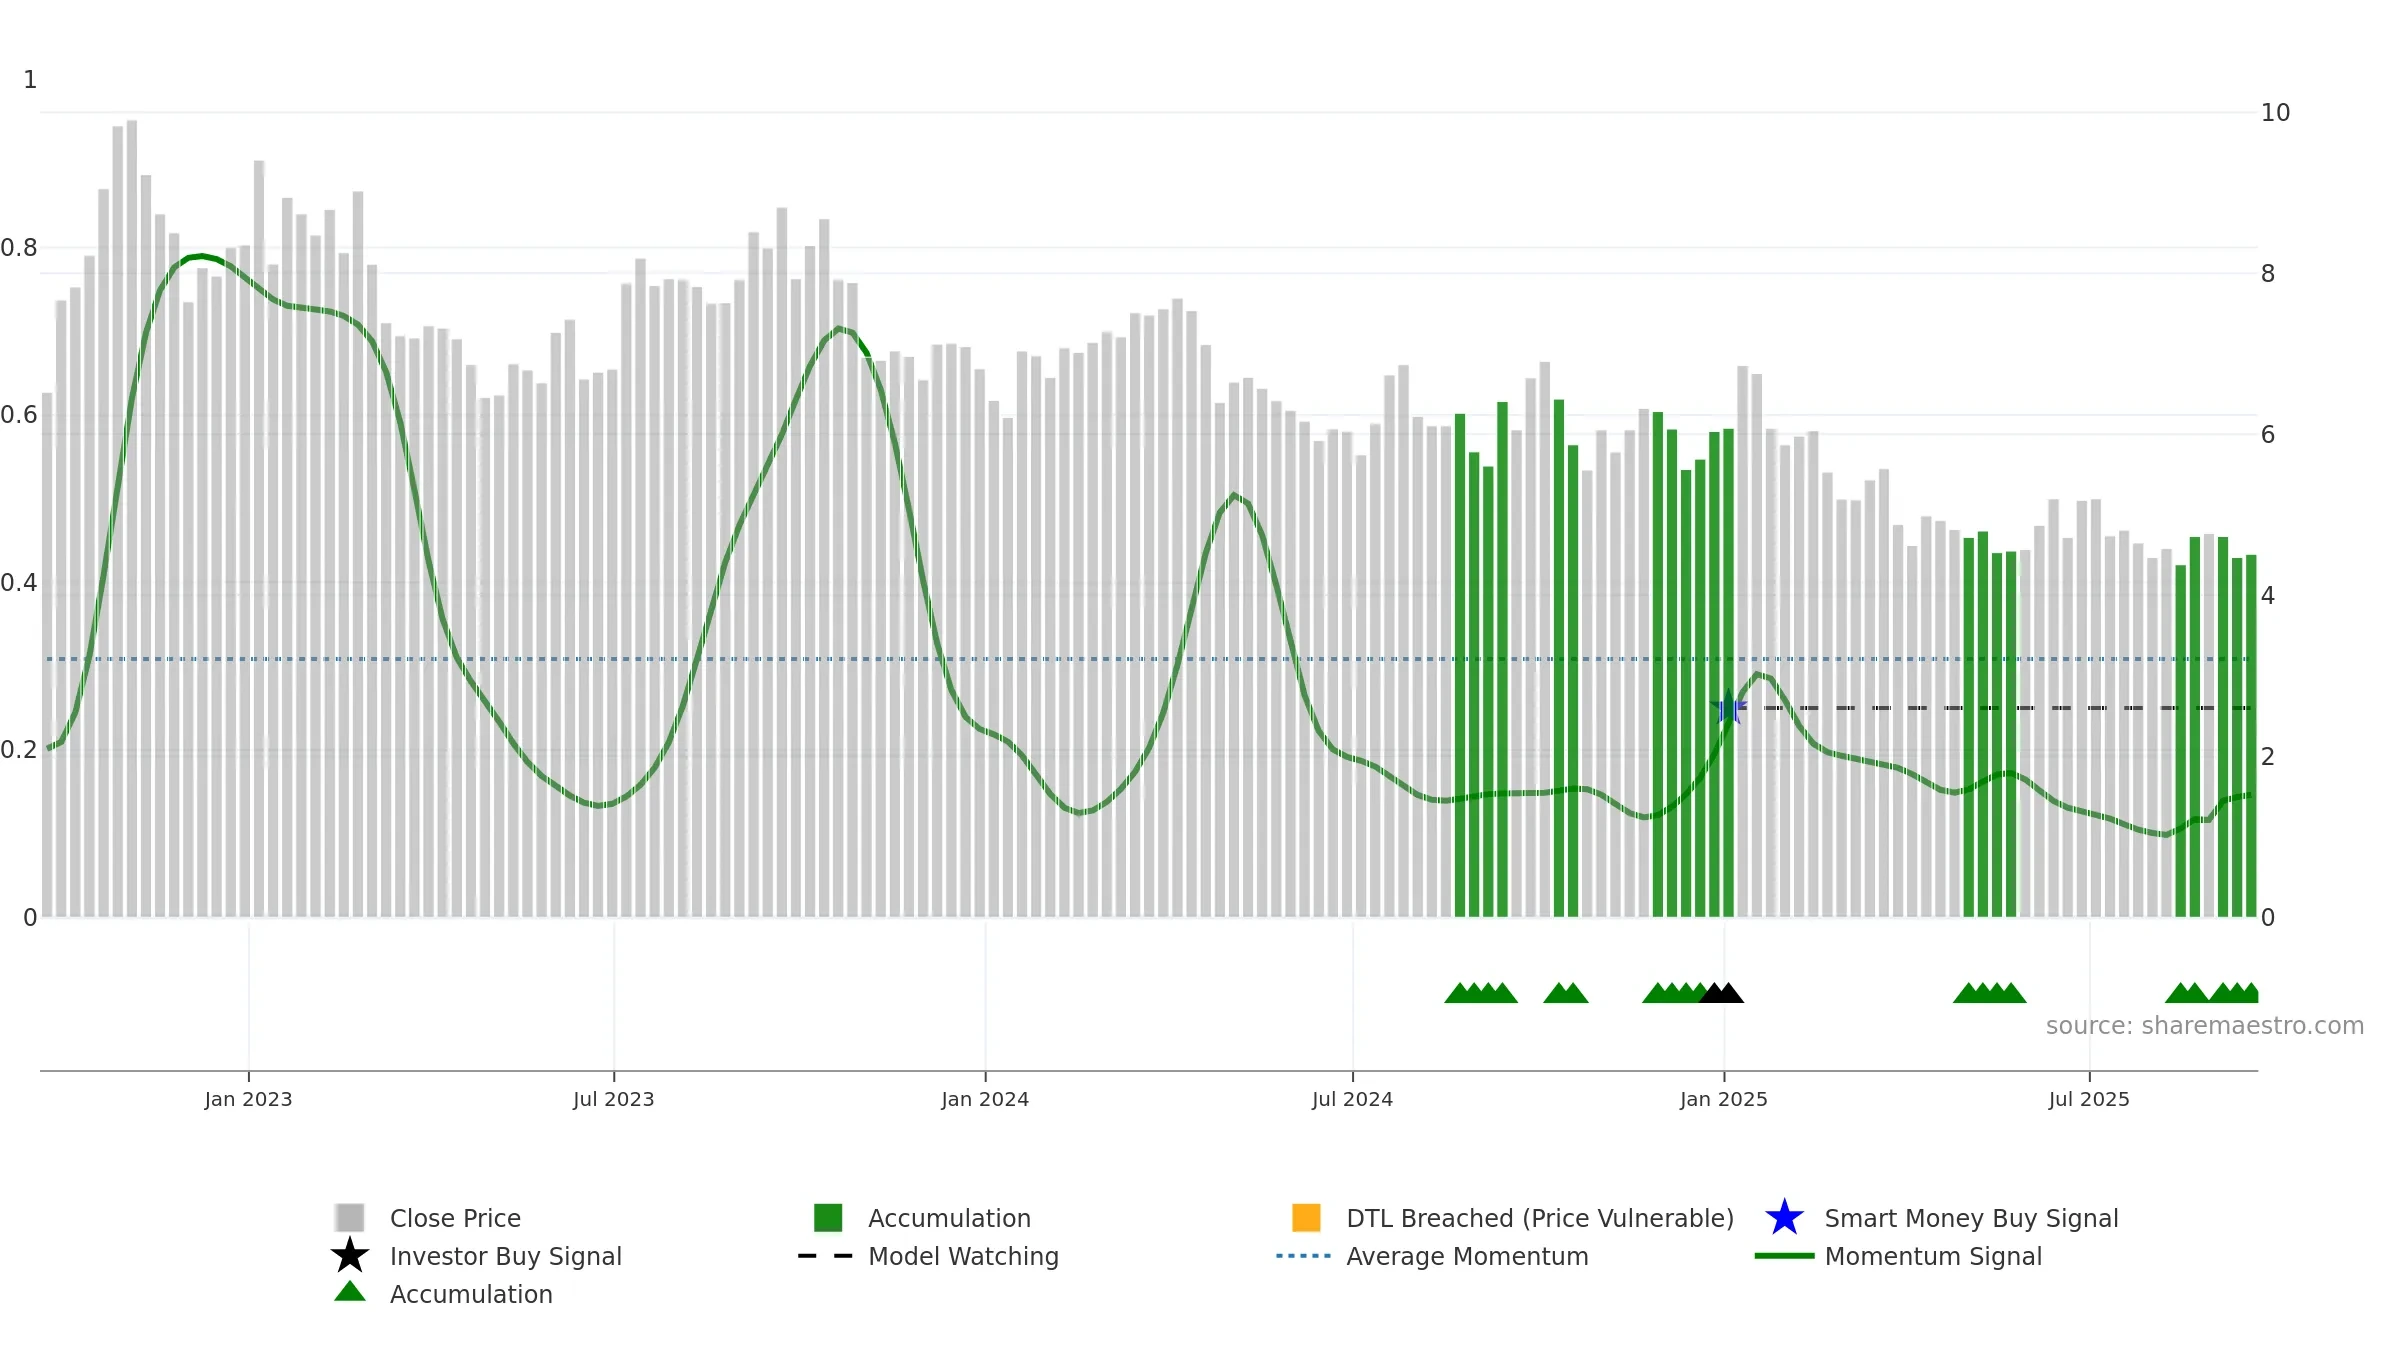Click the black Investor Buy Signal star icon

pyautogui.click(x=349, y=1255)
